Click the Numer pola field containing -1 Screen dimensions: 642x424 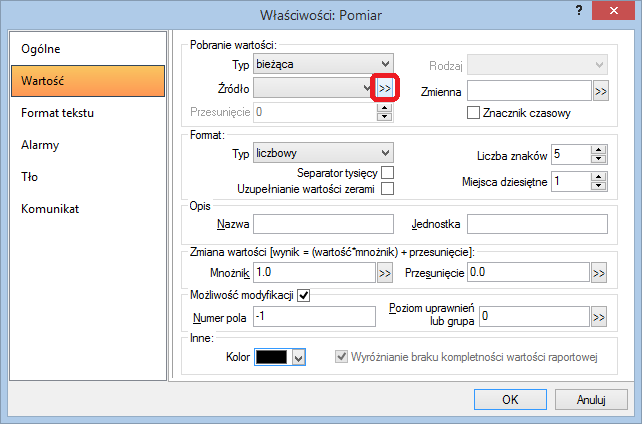tap(314, 317)
